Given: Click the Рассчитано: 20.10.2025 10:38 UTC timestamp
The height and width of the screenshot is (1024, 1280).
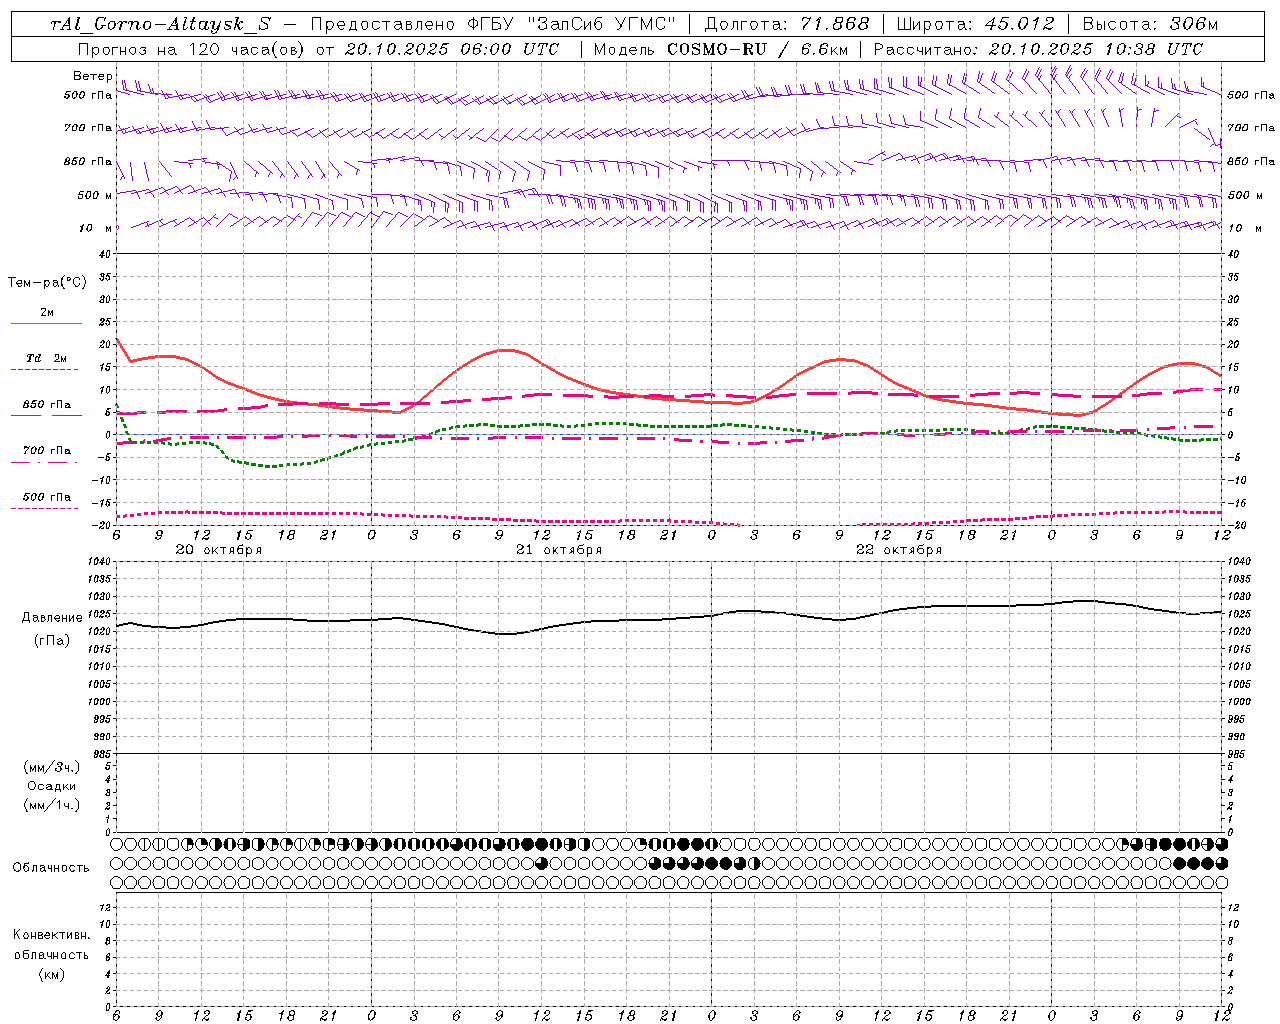Looking at the screenshot, I should pyautogui.click(x=1038, y=49).
